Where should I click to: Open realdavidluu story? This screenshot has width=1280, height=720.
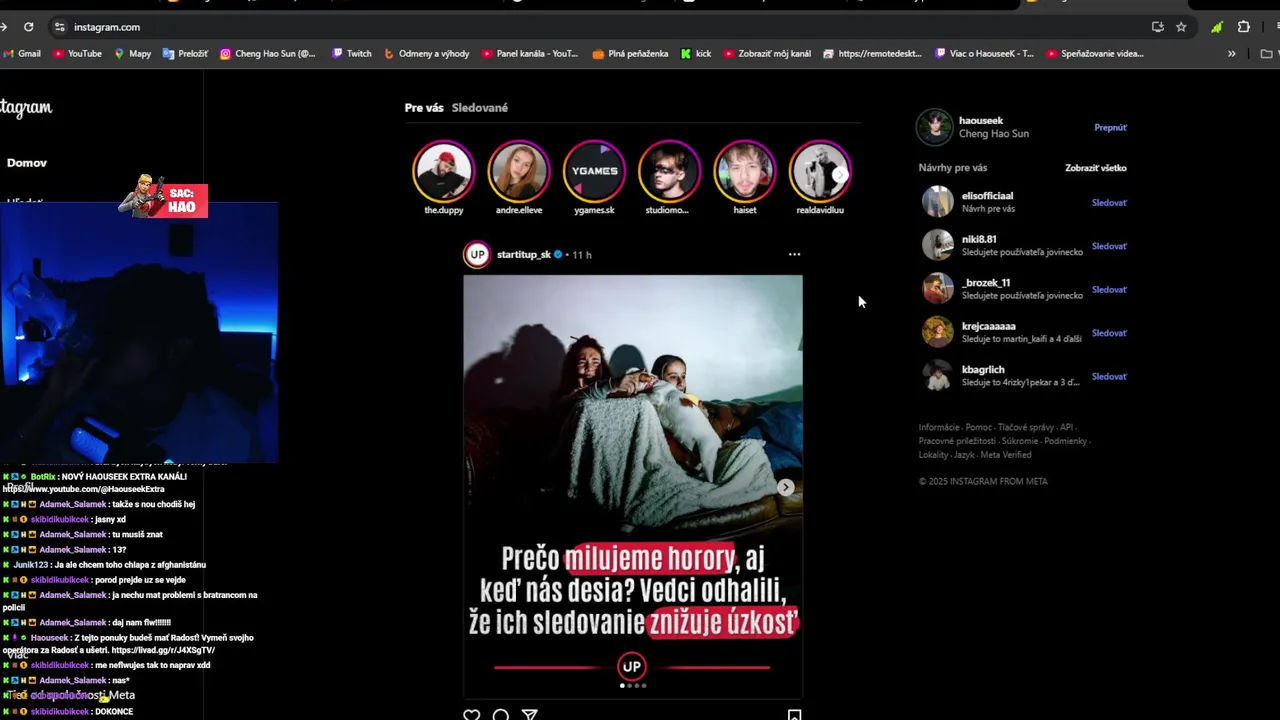coord(820,171)
